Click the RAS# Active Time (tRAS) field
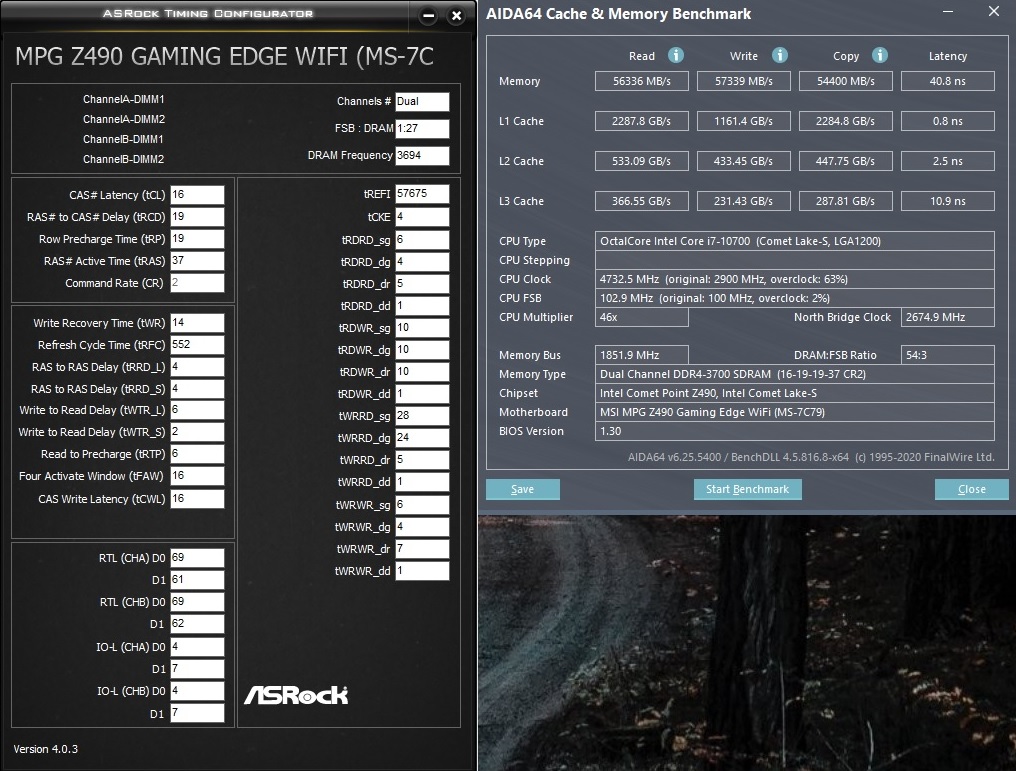Screen dimensions: 1016x771 (197, 261)
